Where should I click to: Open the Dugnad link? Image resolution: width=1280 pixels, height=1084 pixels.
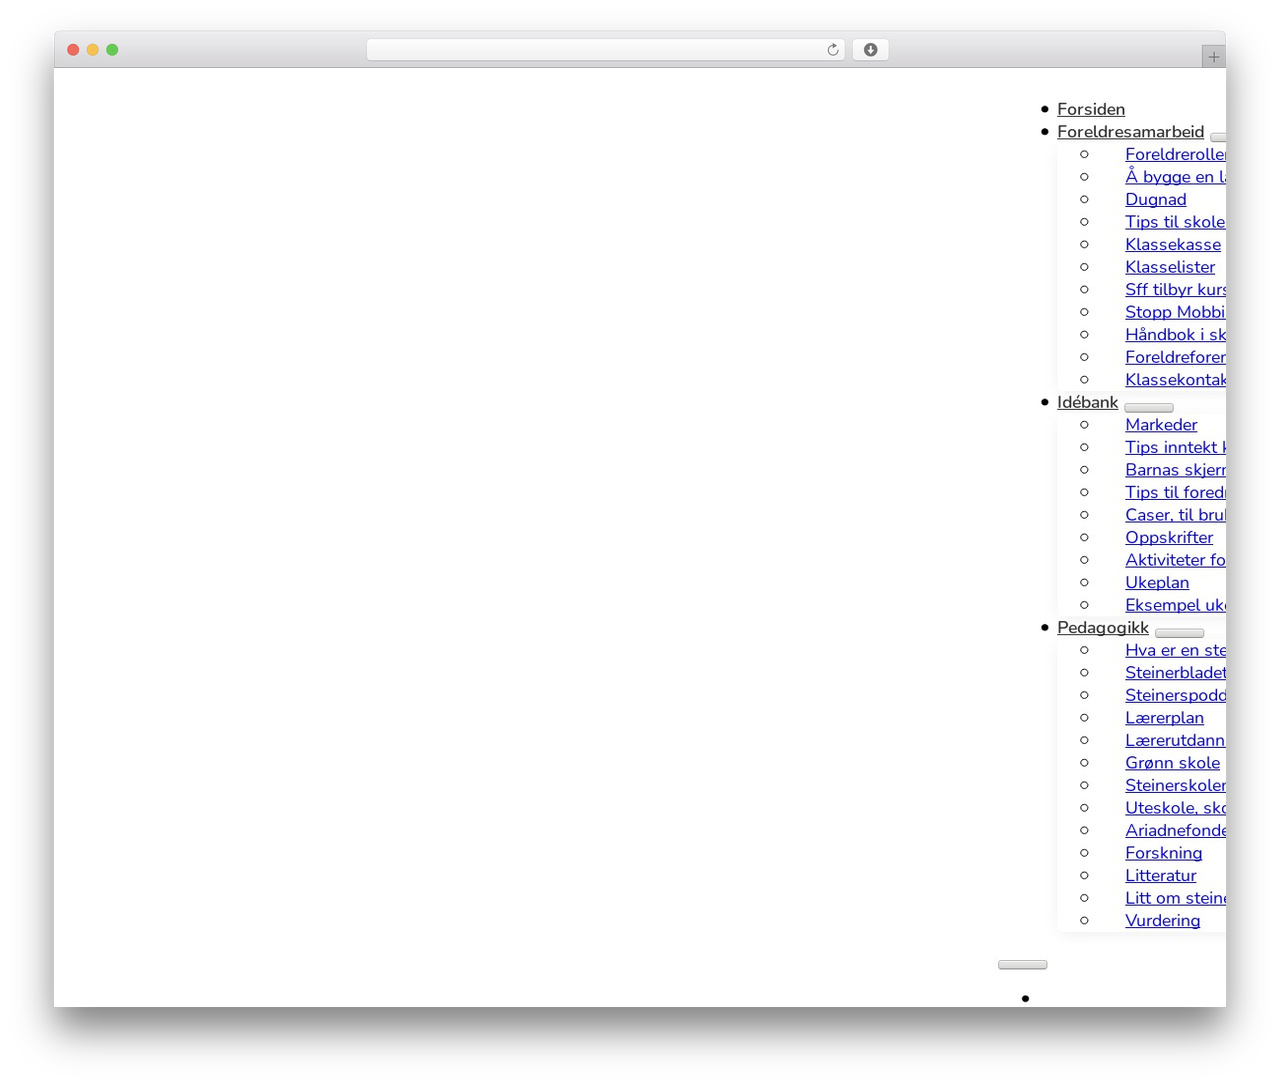1155,199
